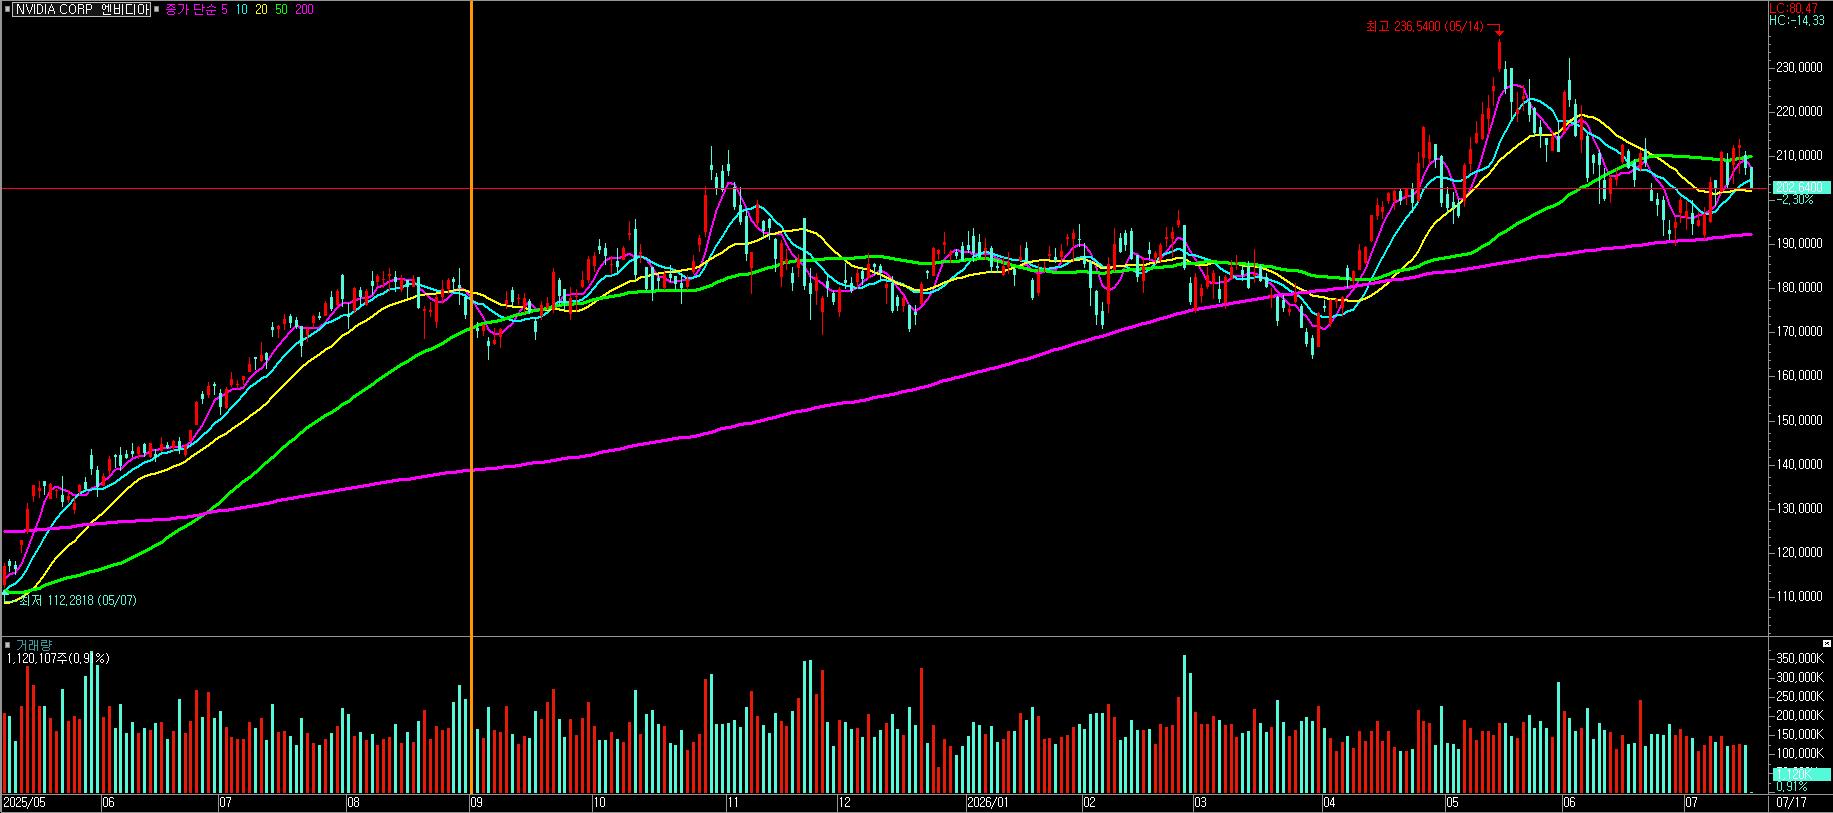Select the 5-period moving average label
This screenshot has height=813, width=1833.
pos(224,9)
